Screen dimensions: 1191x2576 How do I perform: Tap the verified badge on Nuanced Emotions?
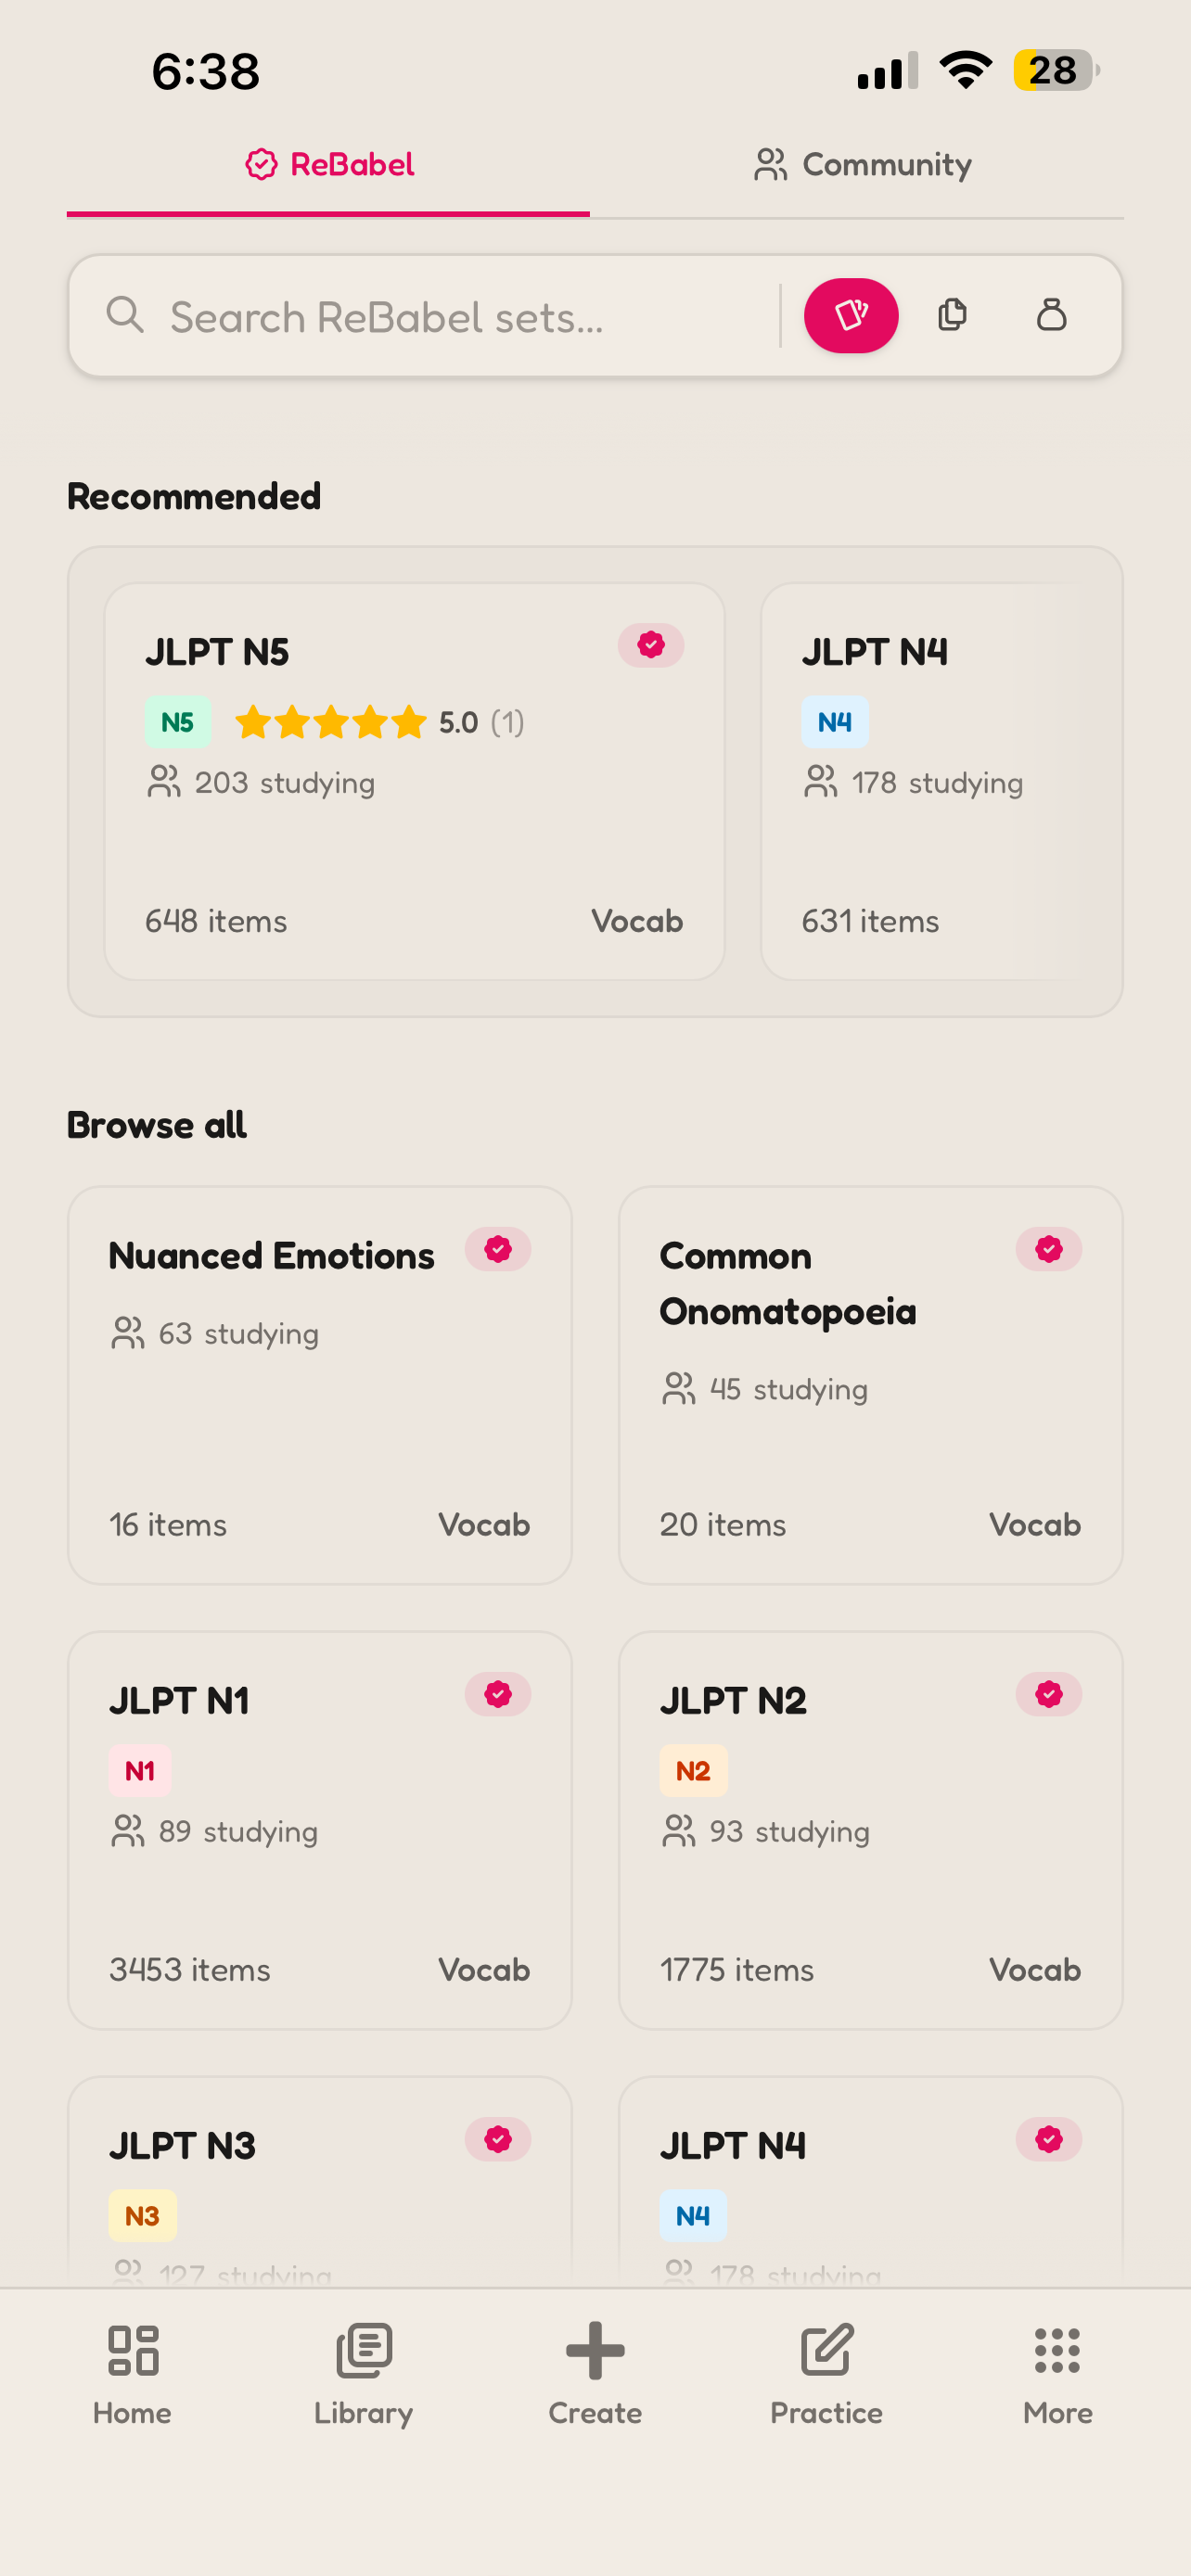point(498,1249)
